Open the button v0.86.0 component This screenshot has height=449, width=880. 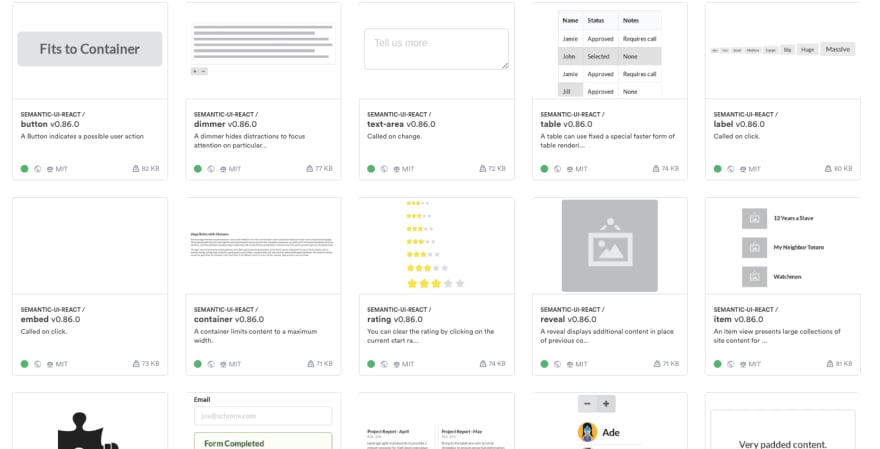(50, 124)
